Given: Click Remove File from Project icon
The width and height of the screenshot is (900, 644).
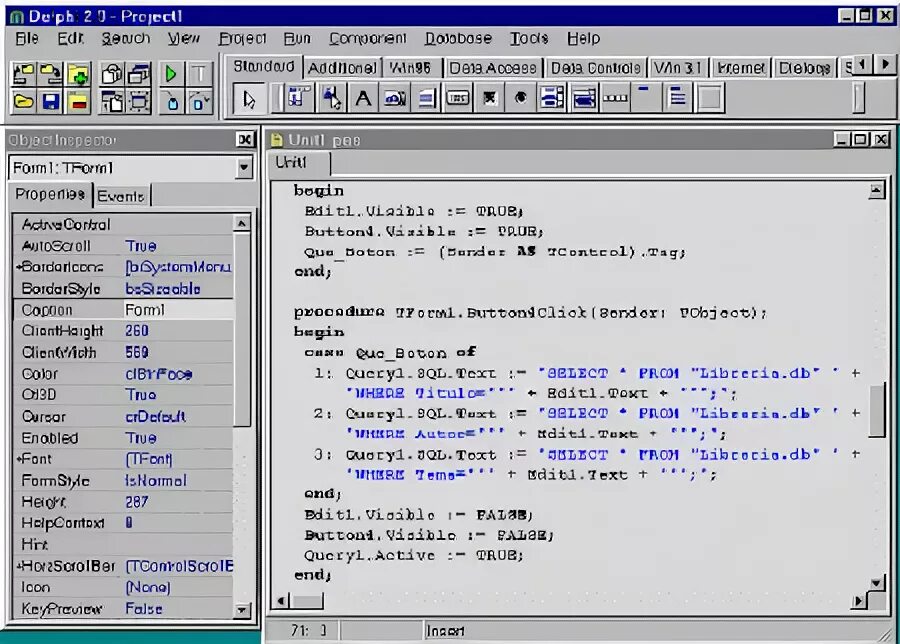Looking at the screenshot, I should tap(78, 102).
